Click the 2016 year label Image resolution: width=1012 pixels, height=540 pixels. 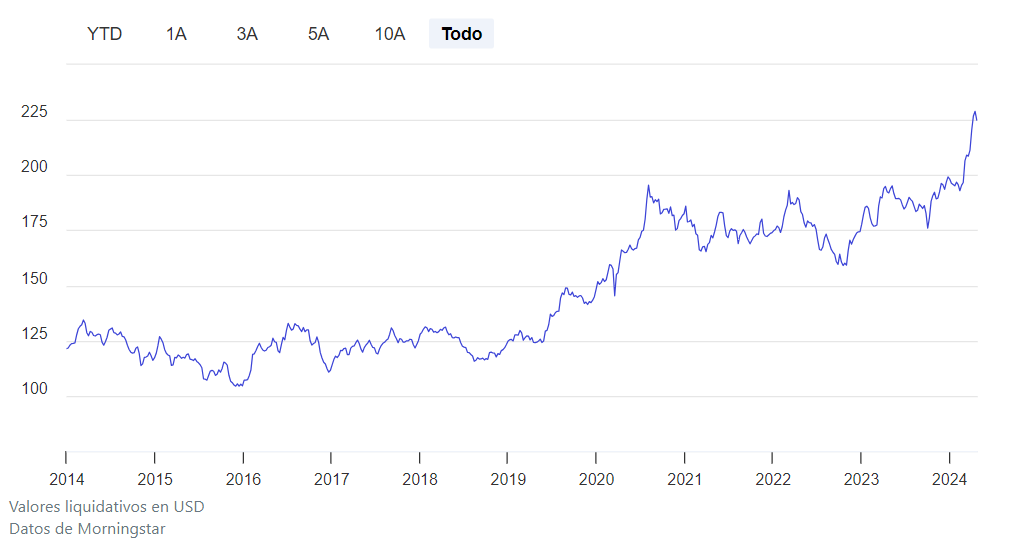coord(243,479)
